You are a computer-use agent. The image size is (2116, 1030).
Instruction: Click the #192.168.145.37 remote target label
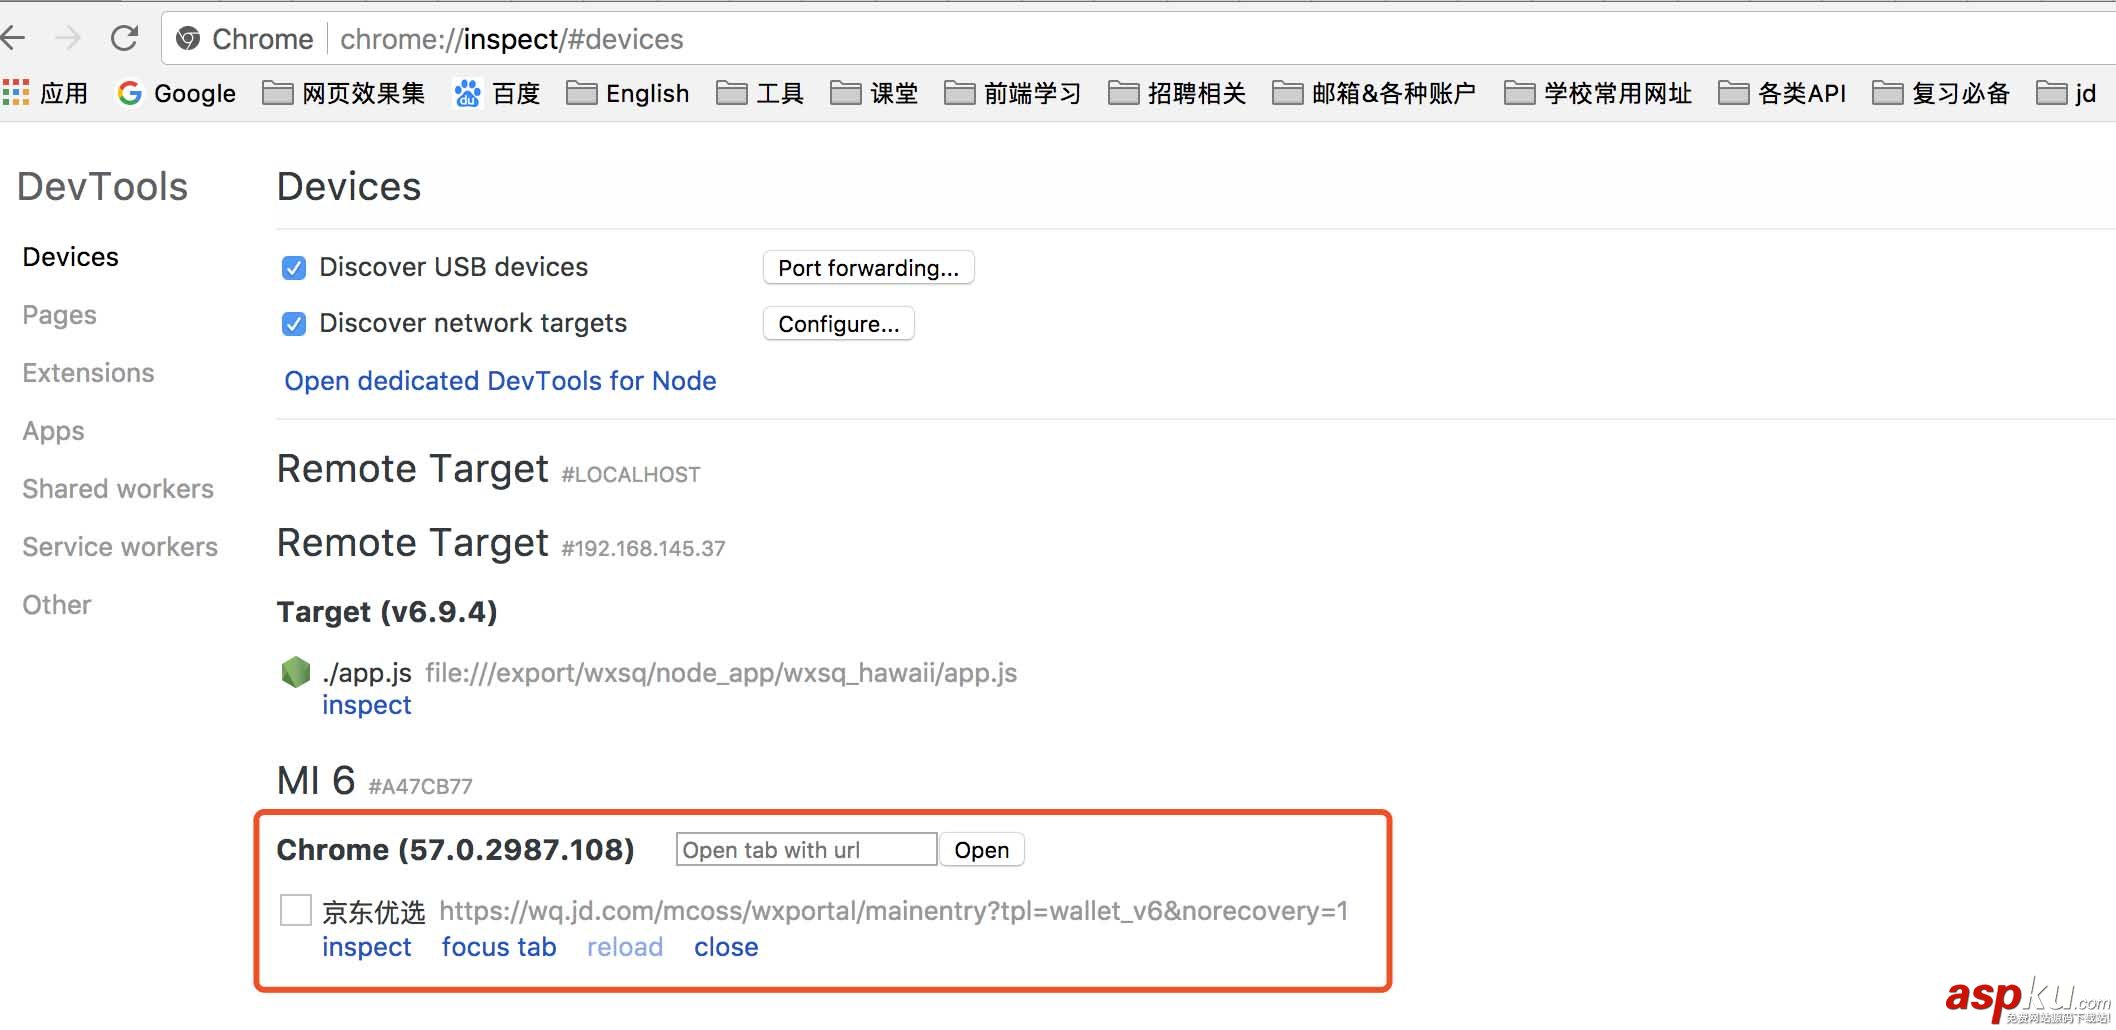pos(643,549)
